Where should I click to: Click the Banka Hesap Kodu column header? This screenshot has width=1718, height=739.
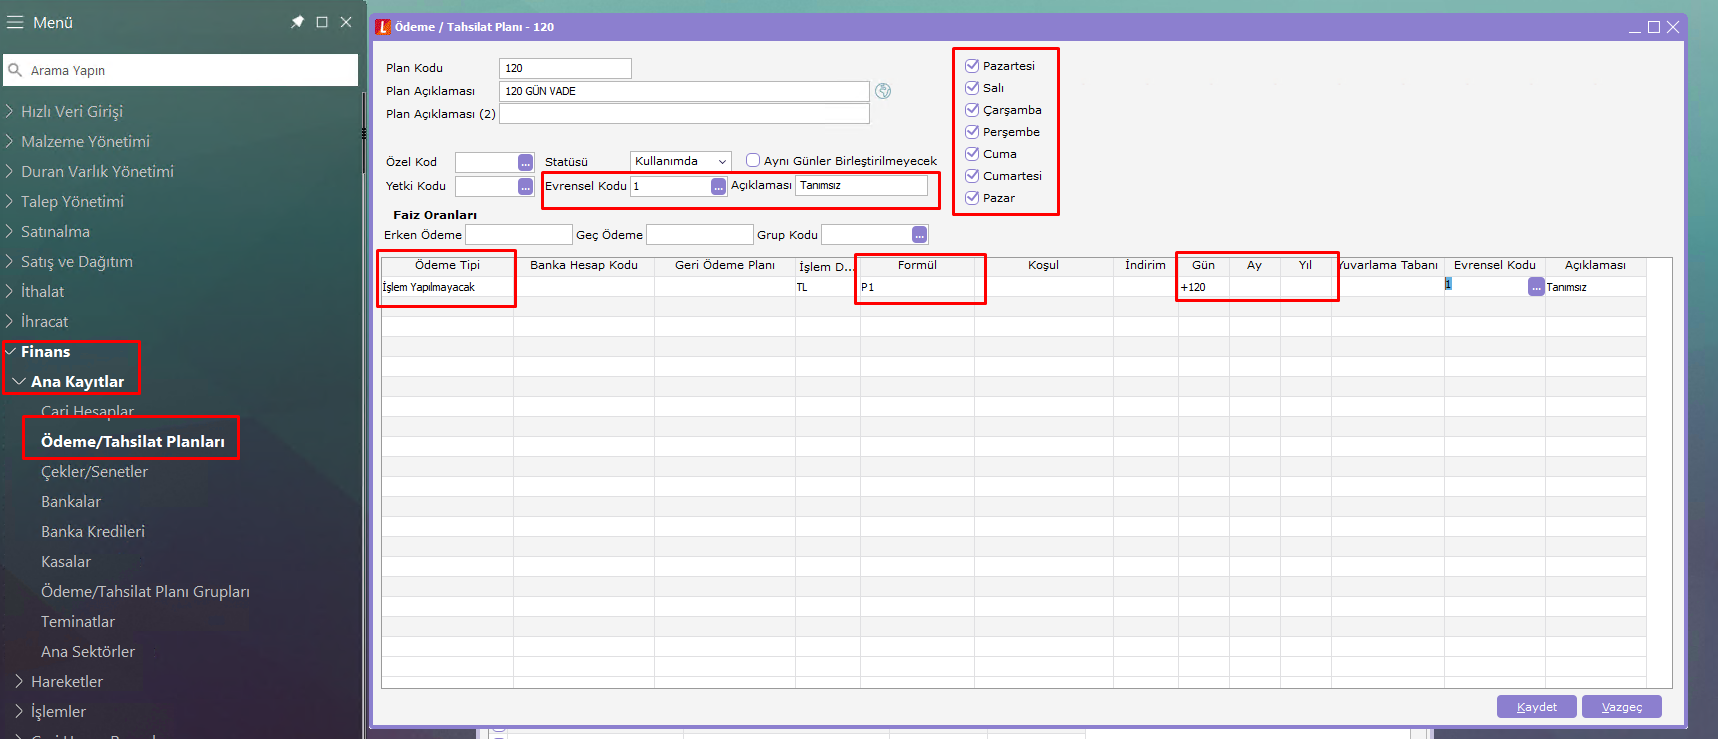click(584, 265)
